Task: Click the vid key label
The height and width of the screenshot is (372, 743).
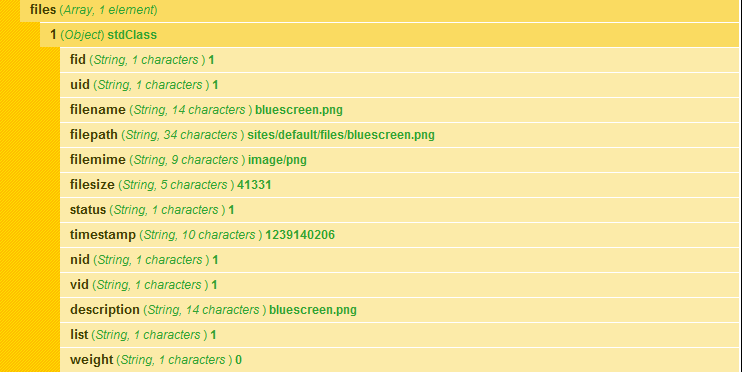Action: tap(79, 285)
